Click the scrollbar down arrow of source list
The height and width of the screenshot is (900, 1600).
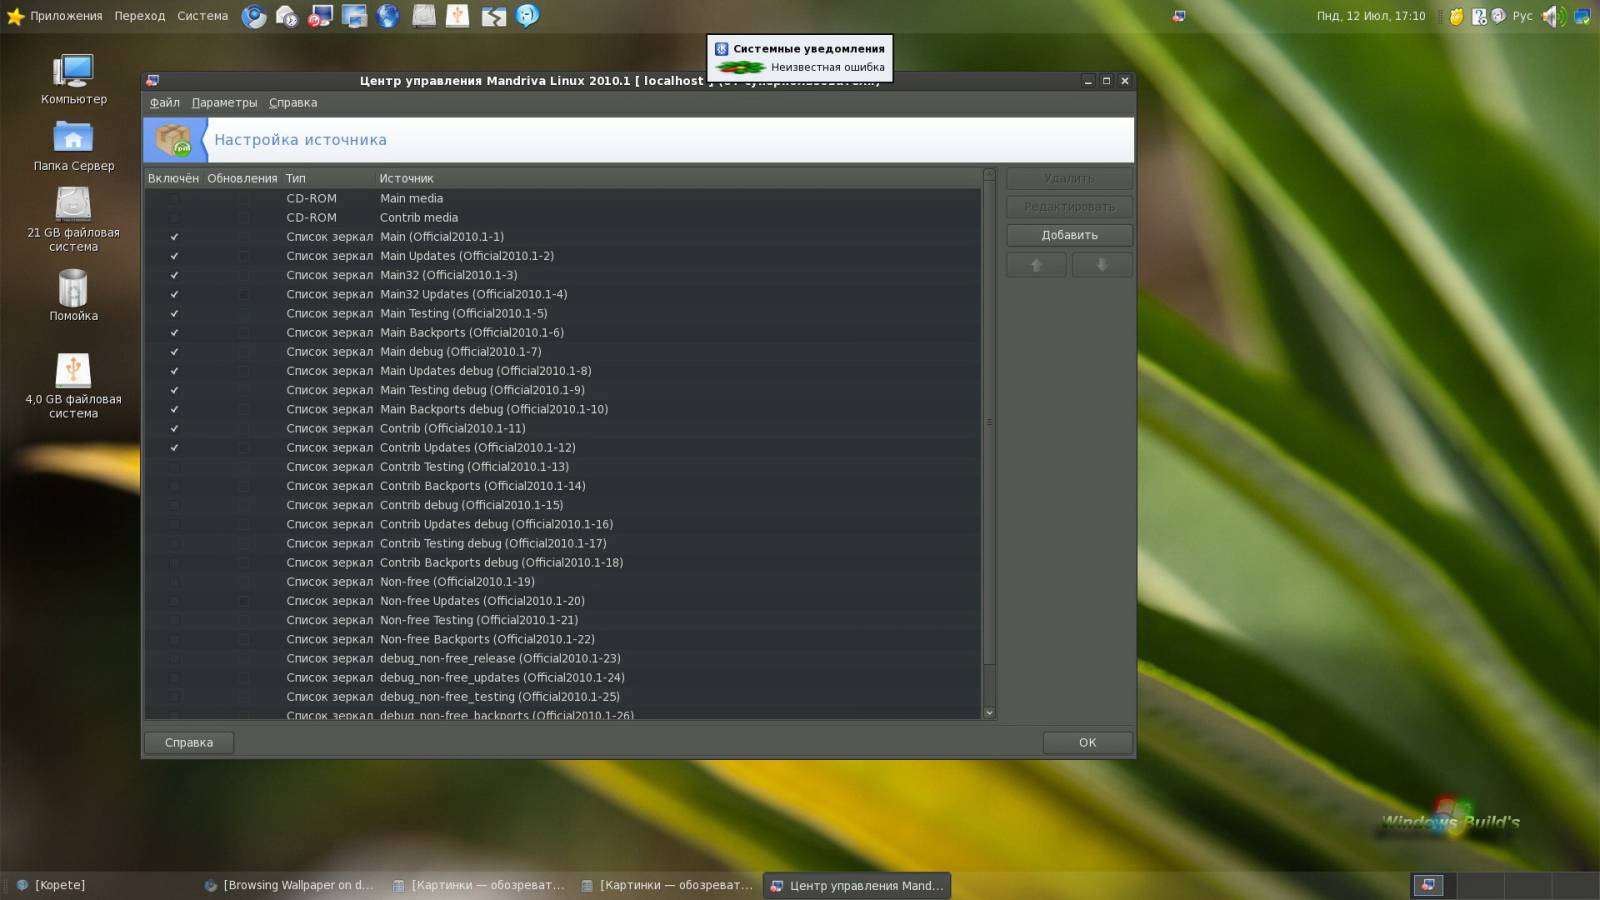click(x=989, y=713)
